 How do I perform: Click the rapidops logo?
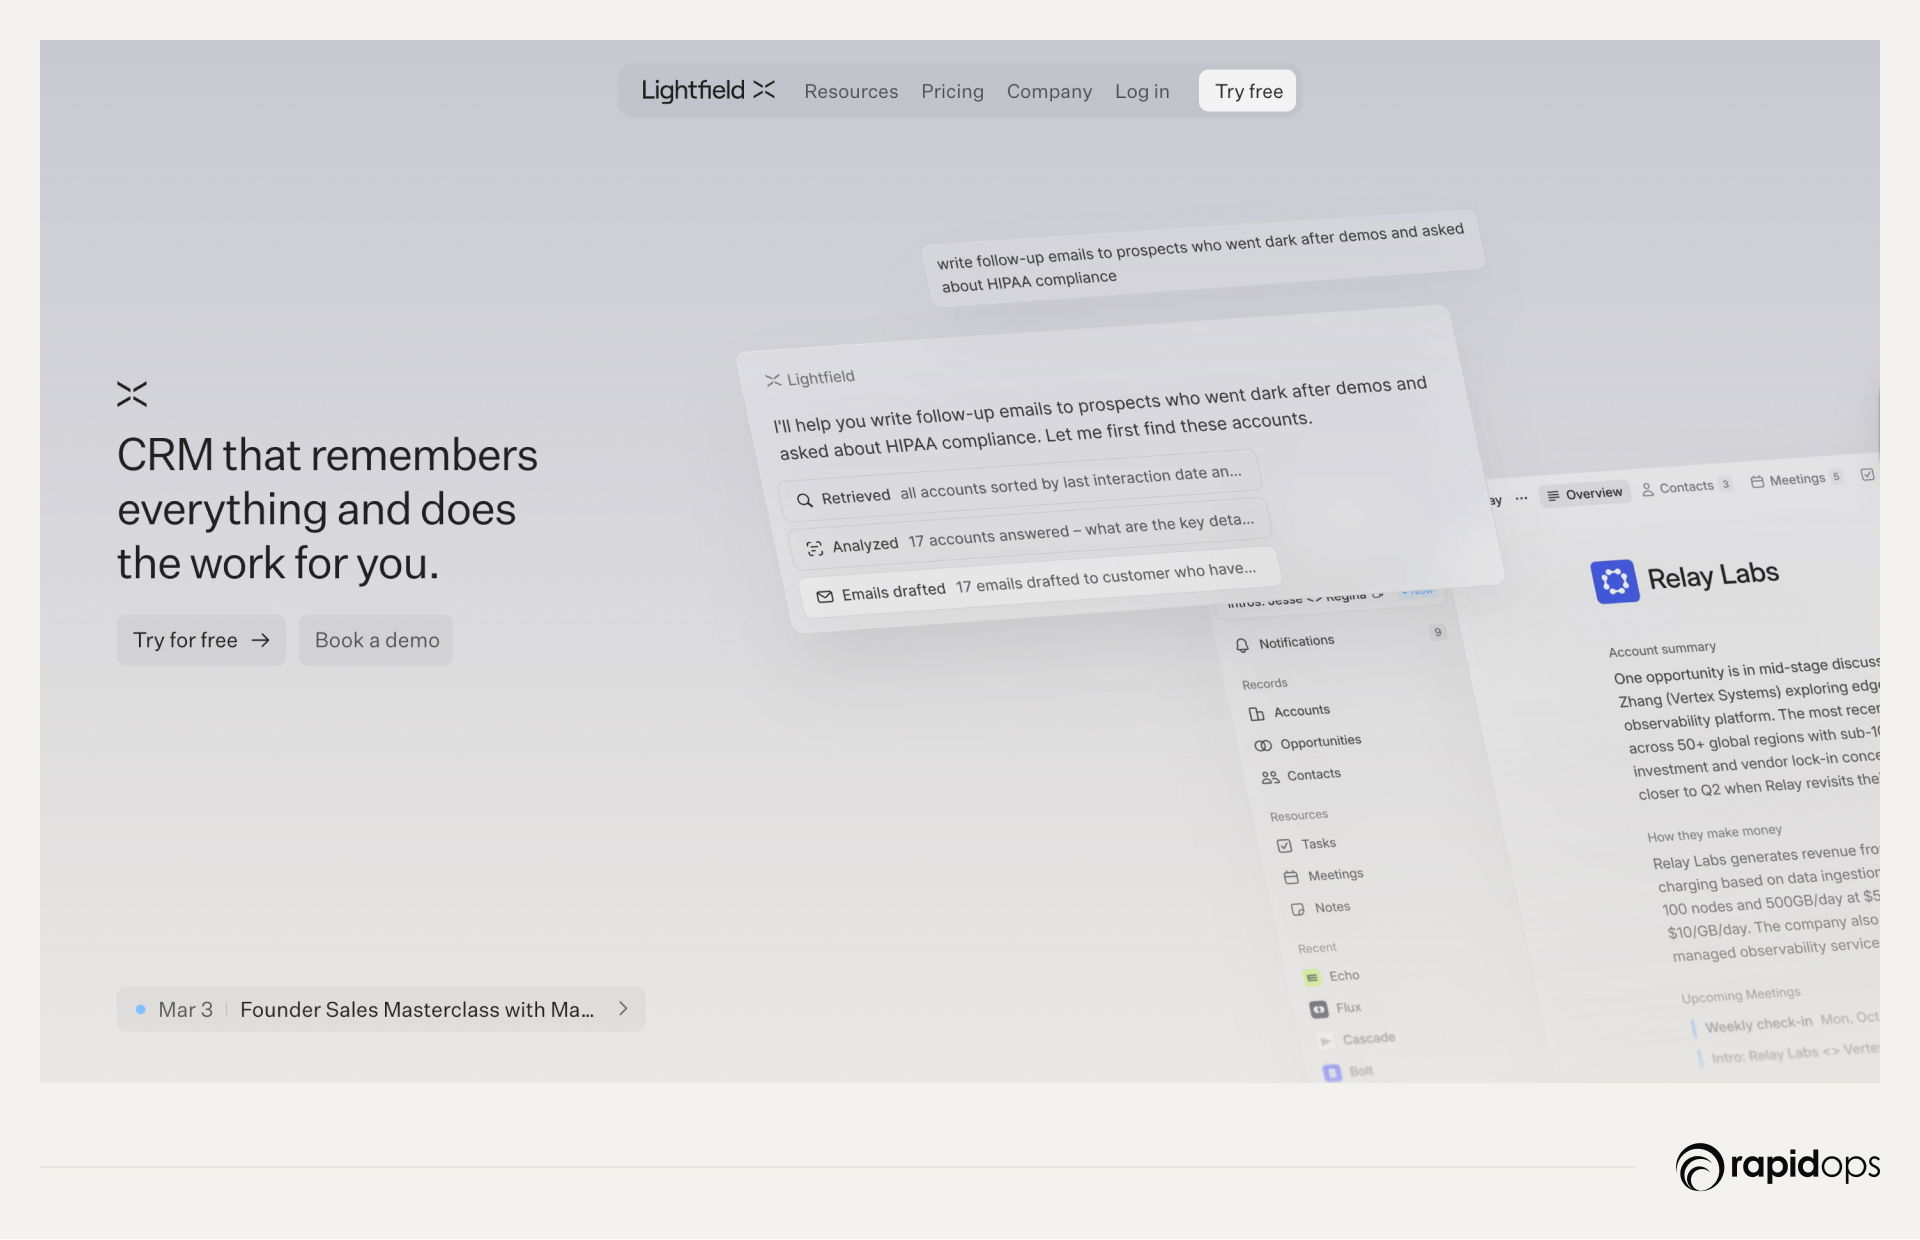(1777, 1166)
